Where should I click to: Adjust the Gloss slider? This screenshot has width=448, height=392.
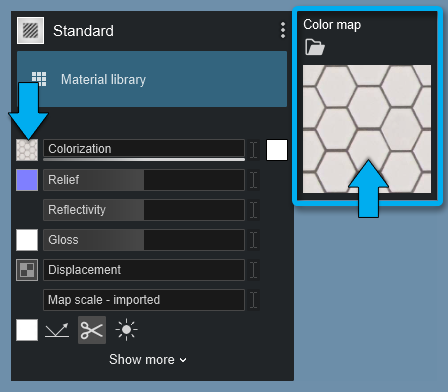click(144, 240)
